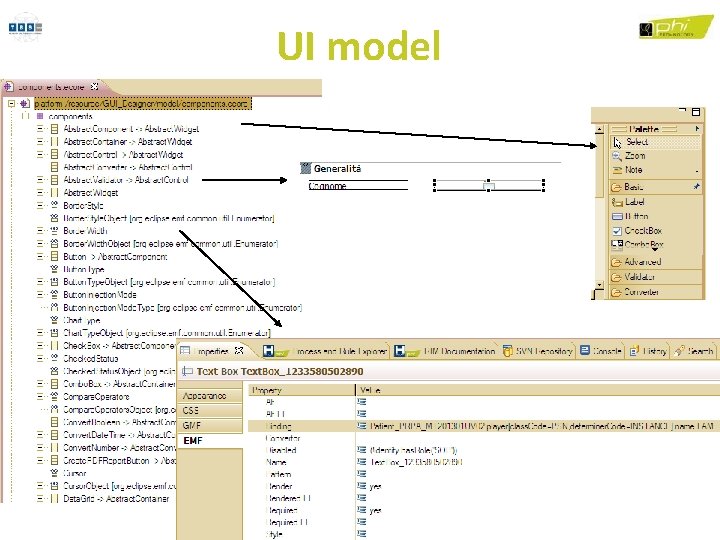Select the EMF properties category

pos(210,441)
